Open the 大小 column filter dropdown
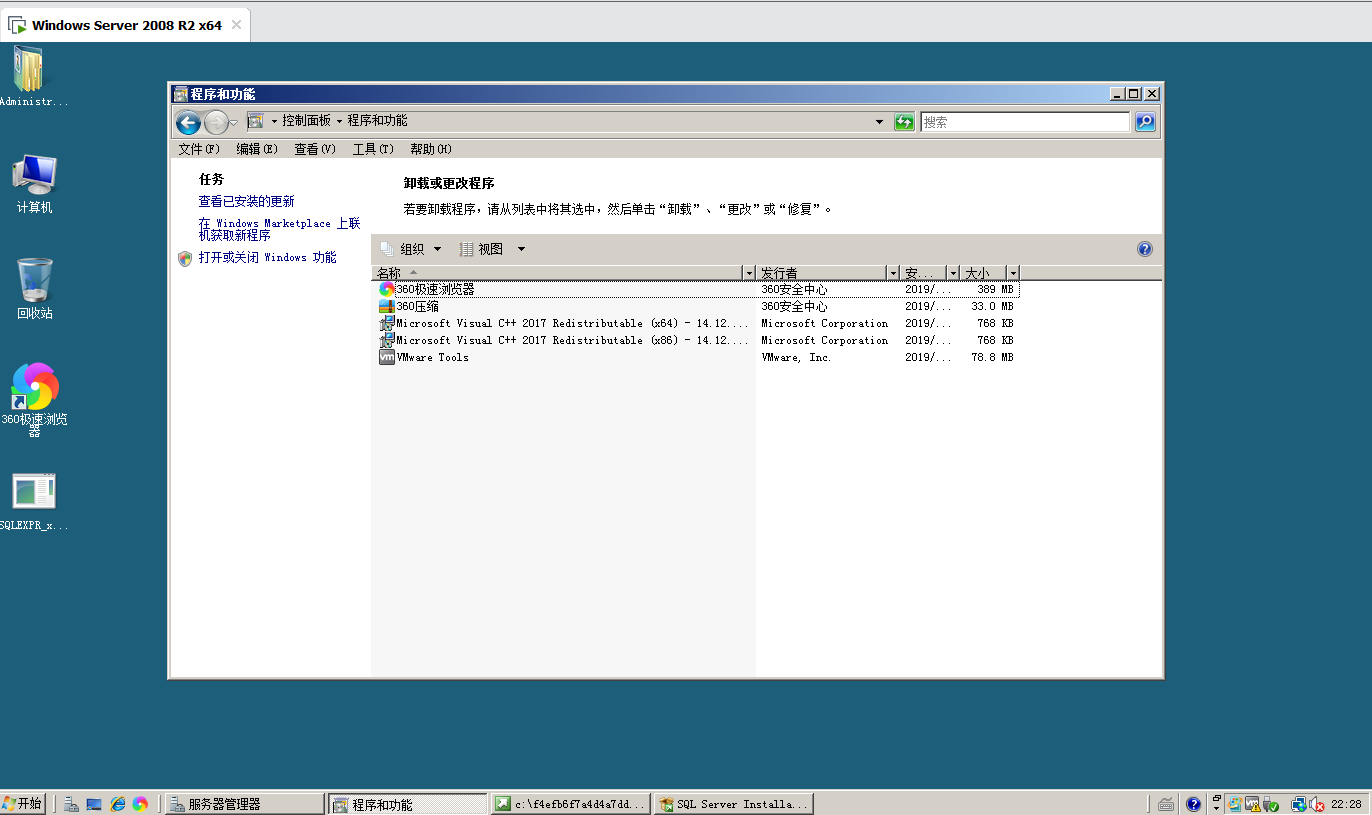The width and height of the screenshot is (1372, 815). pos(1013,273)
